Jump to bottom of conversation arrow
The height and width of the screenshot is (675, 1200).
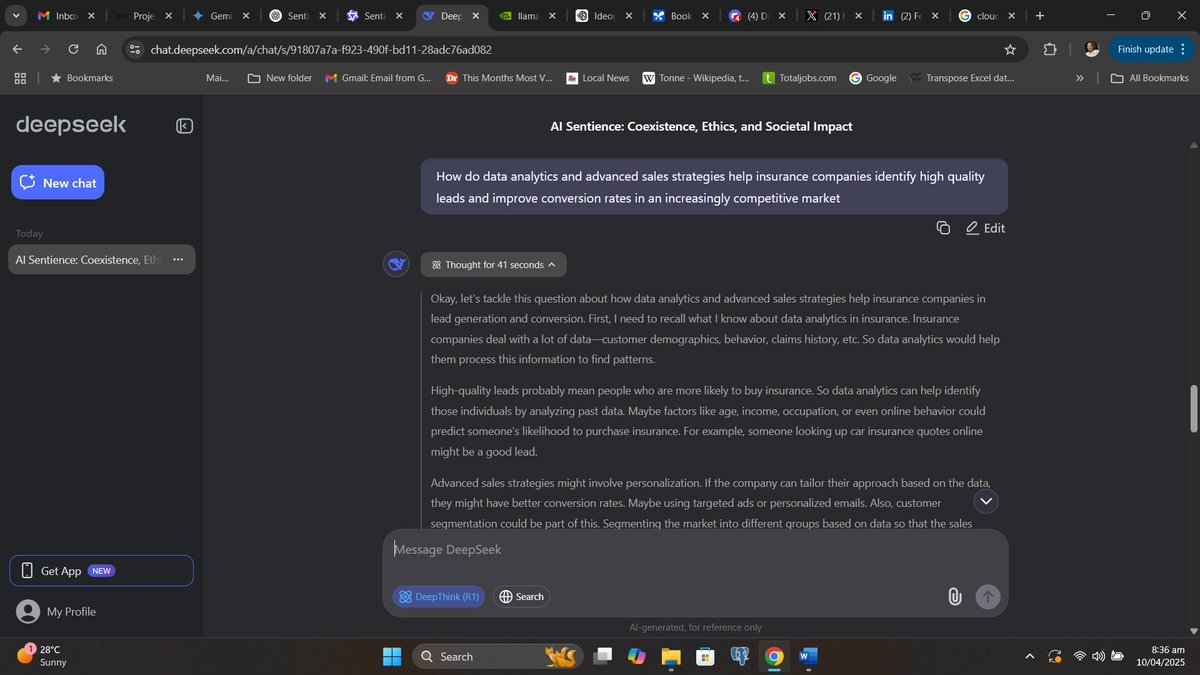986,501
